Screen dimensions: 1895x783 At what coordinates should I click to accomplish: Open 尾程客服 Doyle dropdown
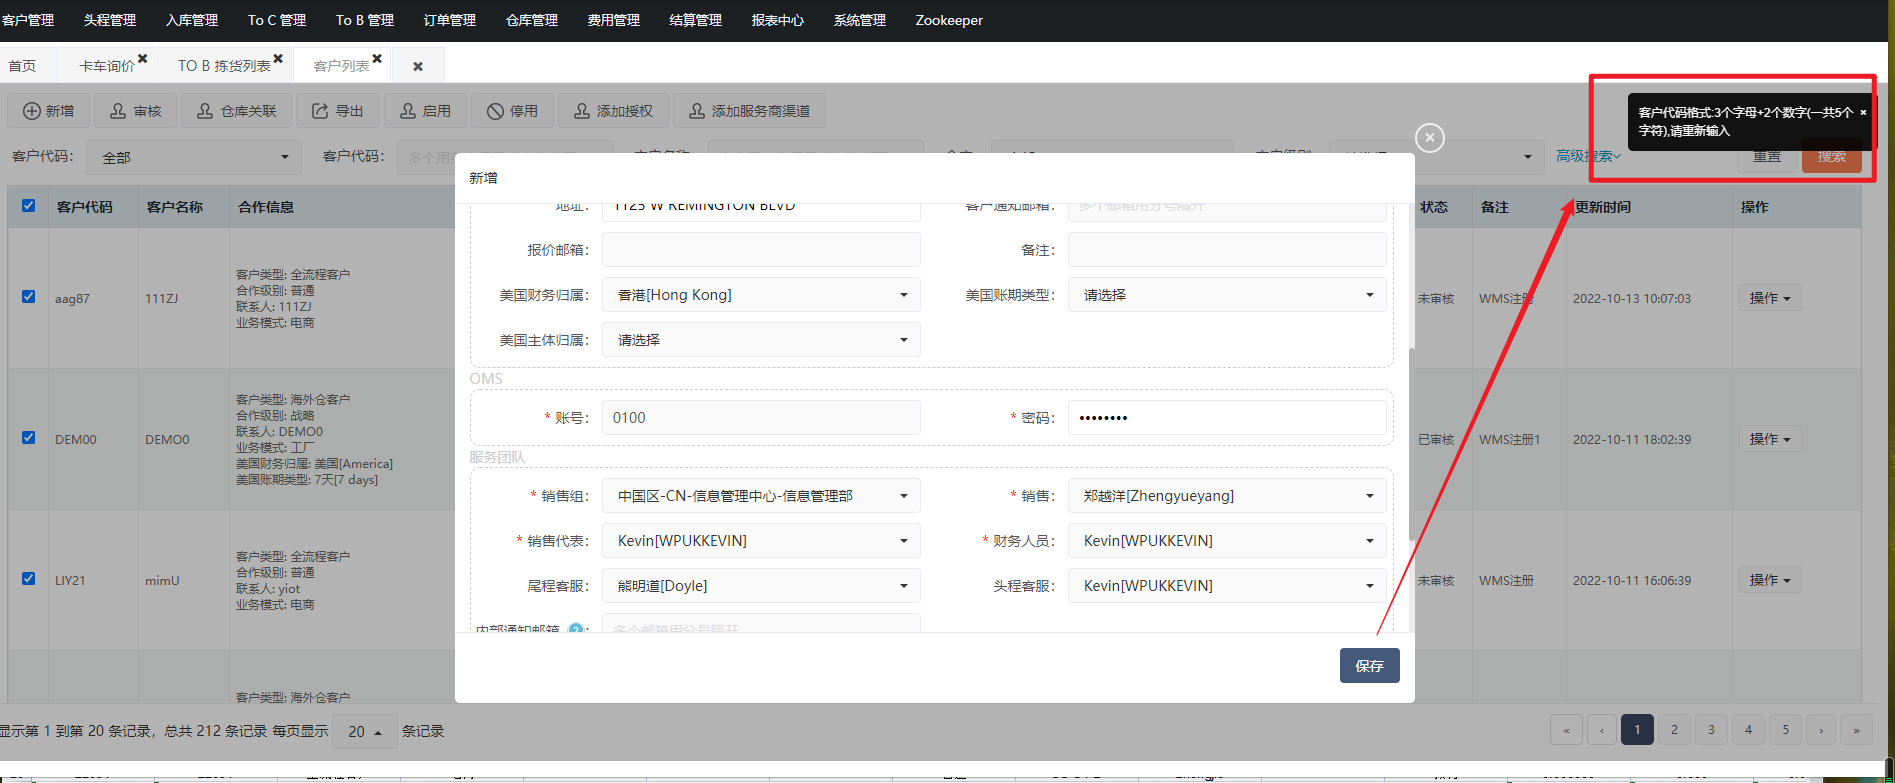761,586
